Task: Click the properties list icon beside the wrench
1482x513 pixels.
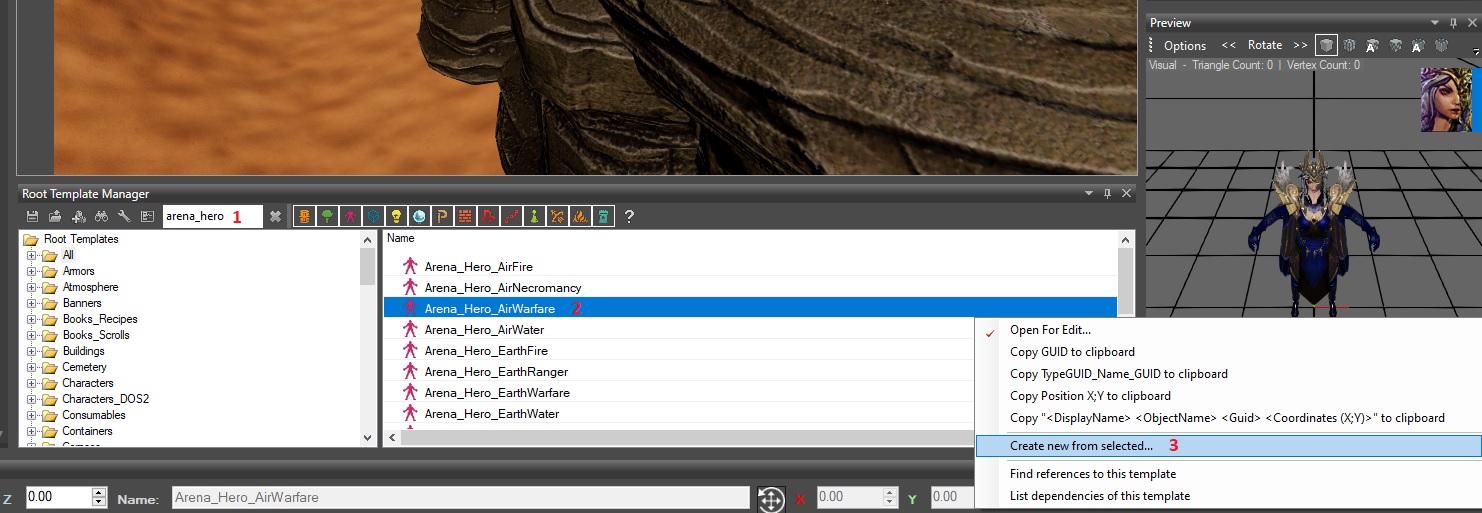Action: click(x=146, y=216)
